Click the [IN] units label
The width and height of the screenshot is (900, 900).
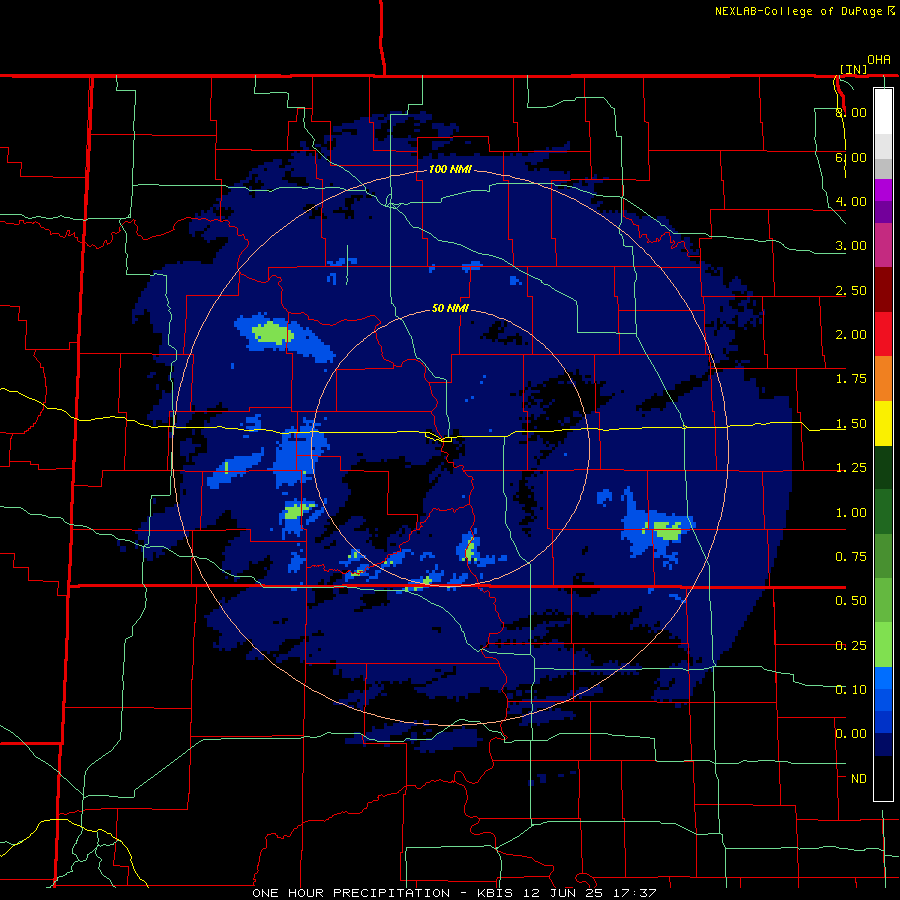(x=853, y=69)
